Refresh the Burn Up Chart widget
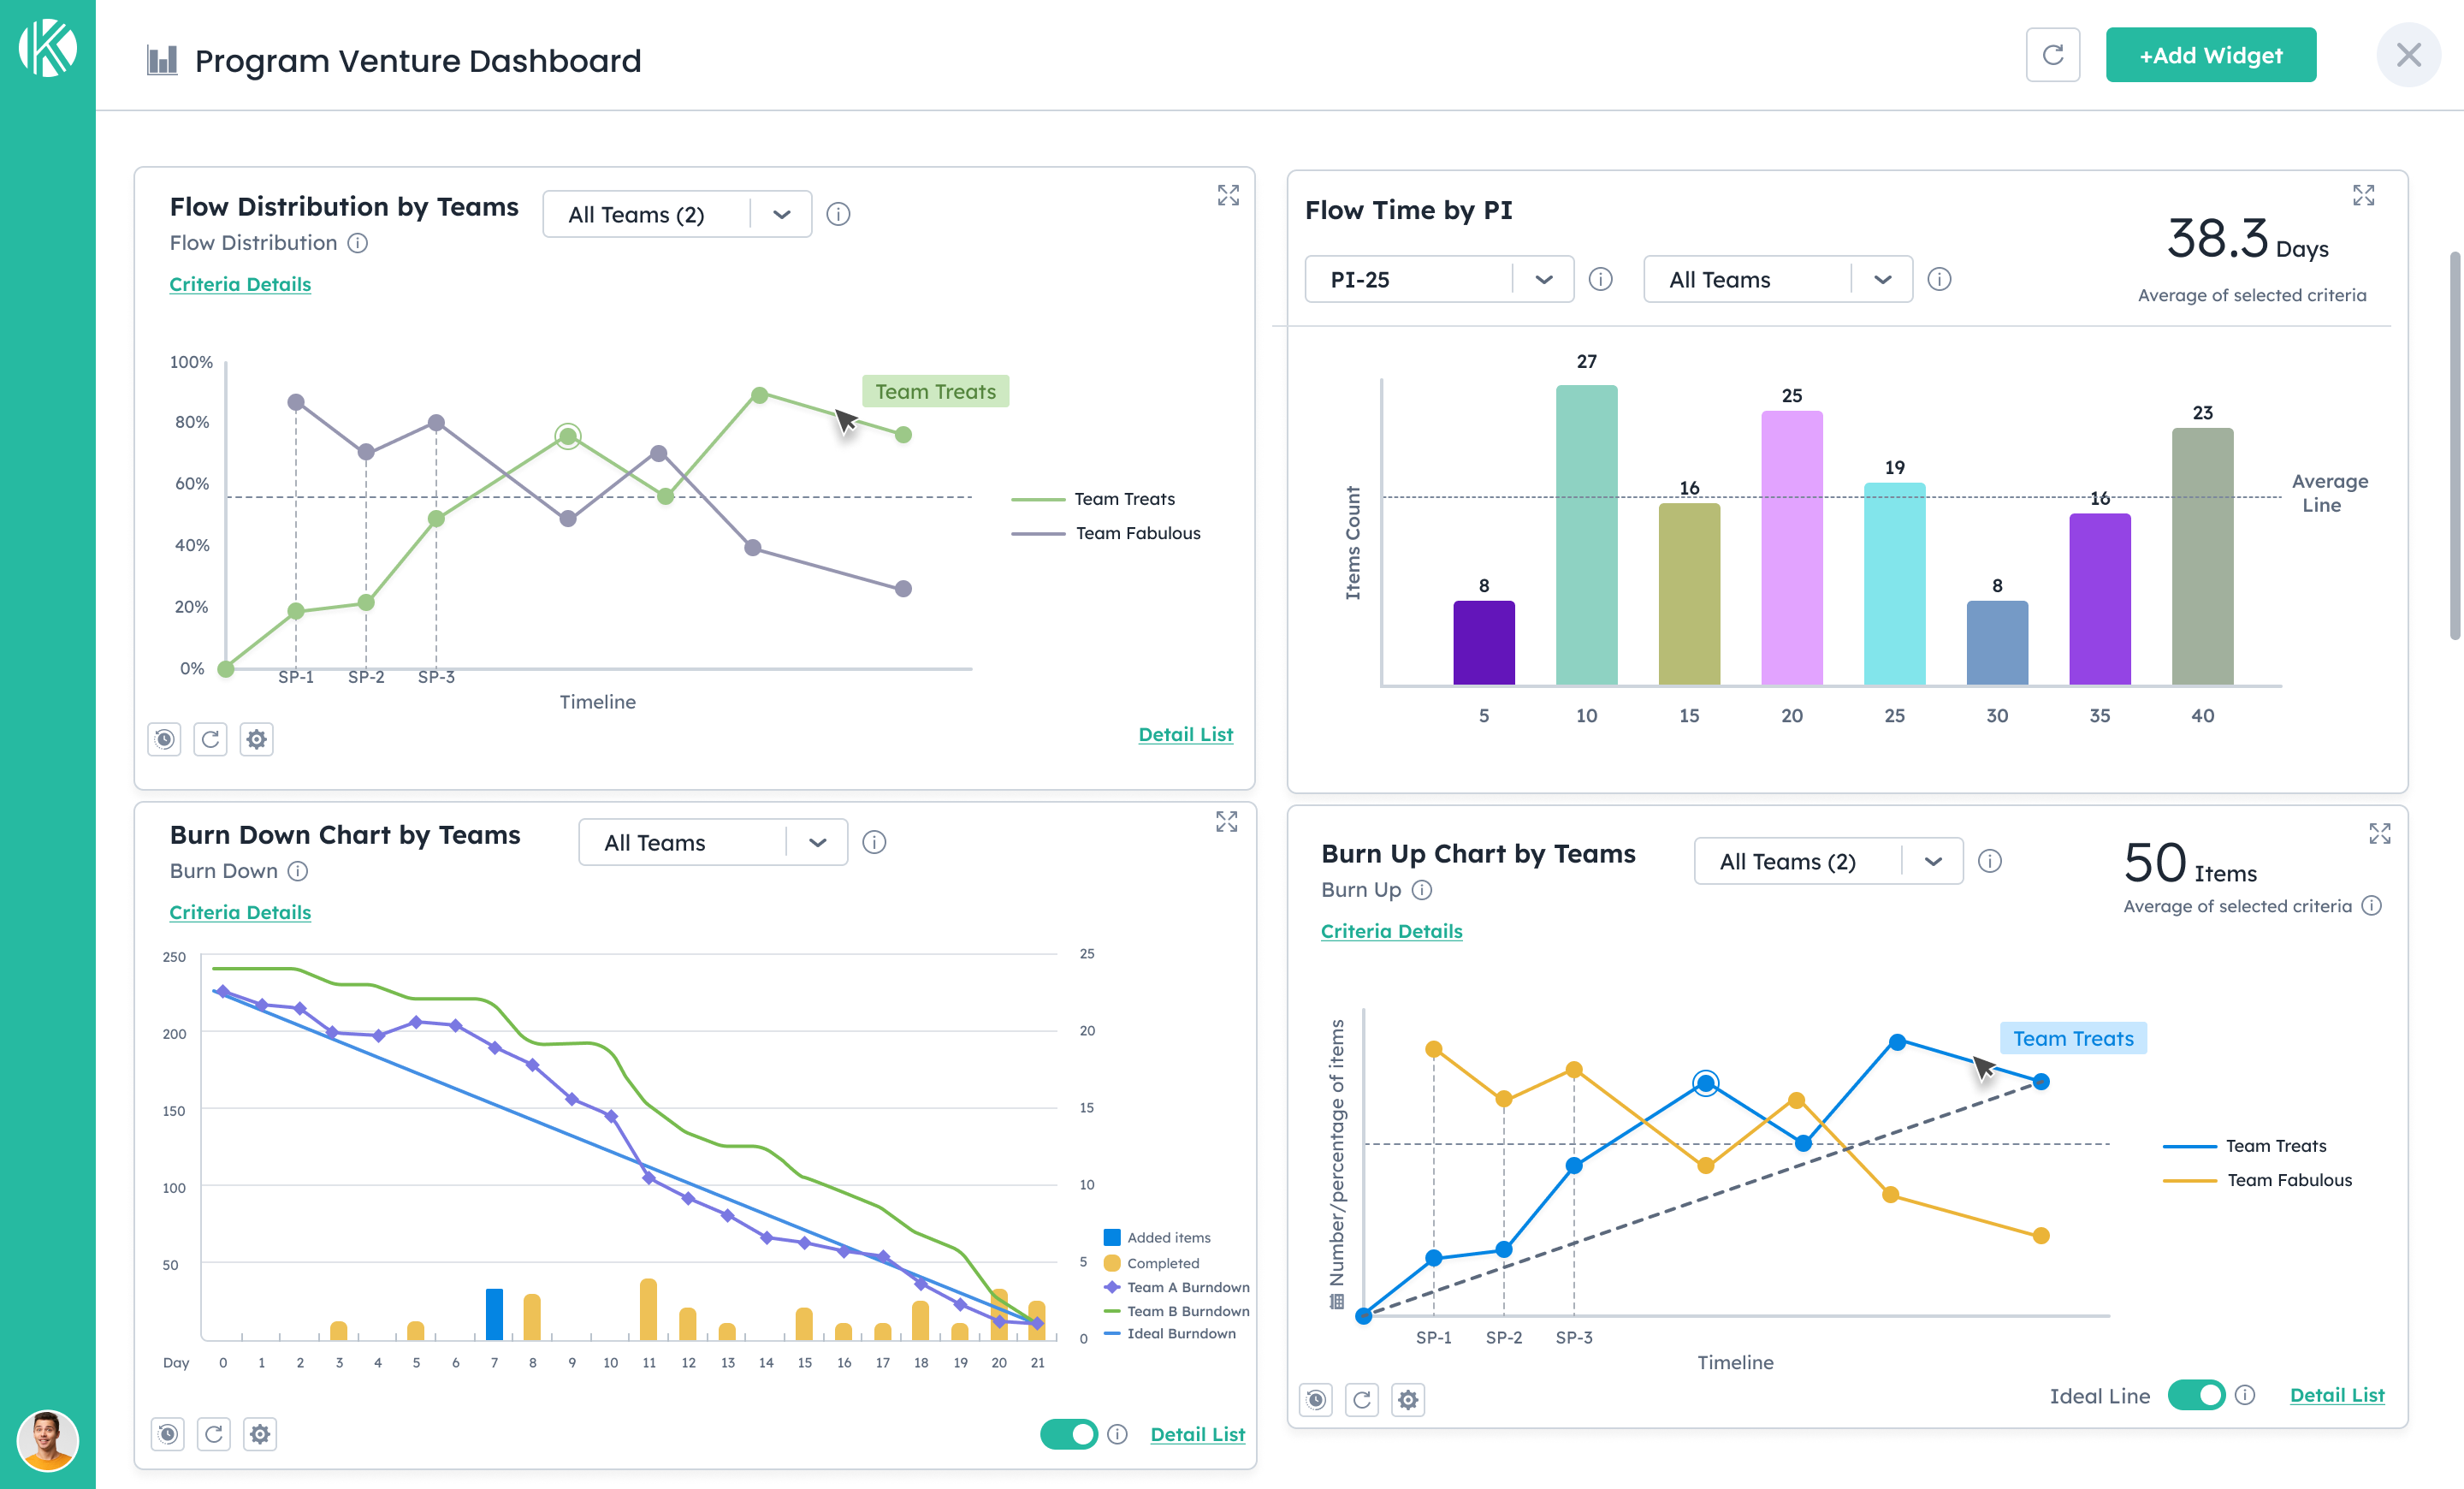Image resolution: width=2464 pixels, height=1489 pixels. [x=1361, y=1399]
